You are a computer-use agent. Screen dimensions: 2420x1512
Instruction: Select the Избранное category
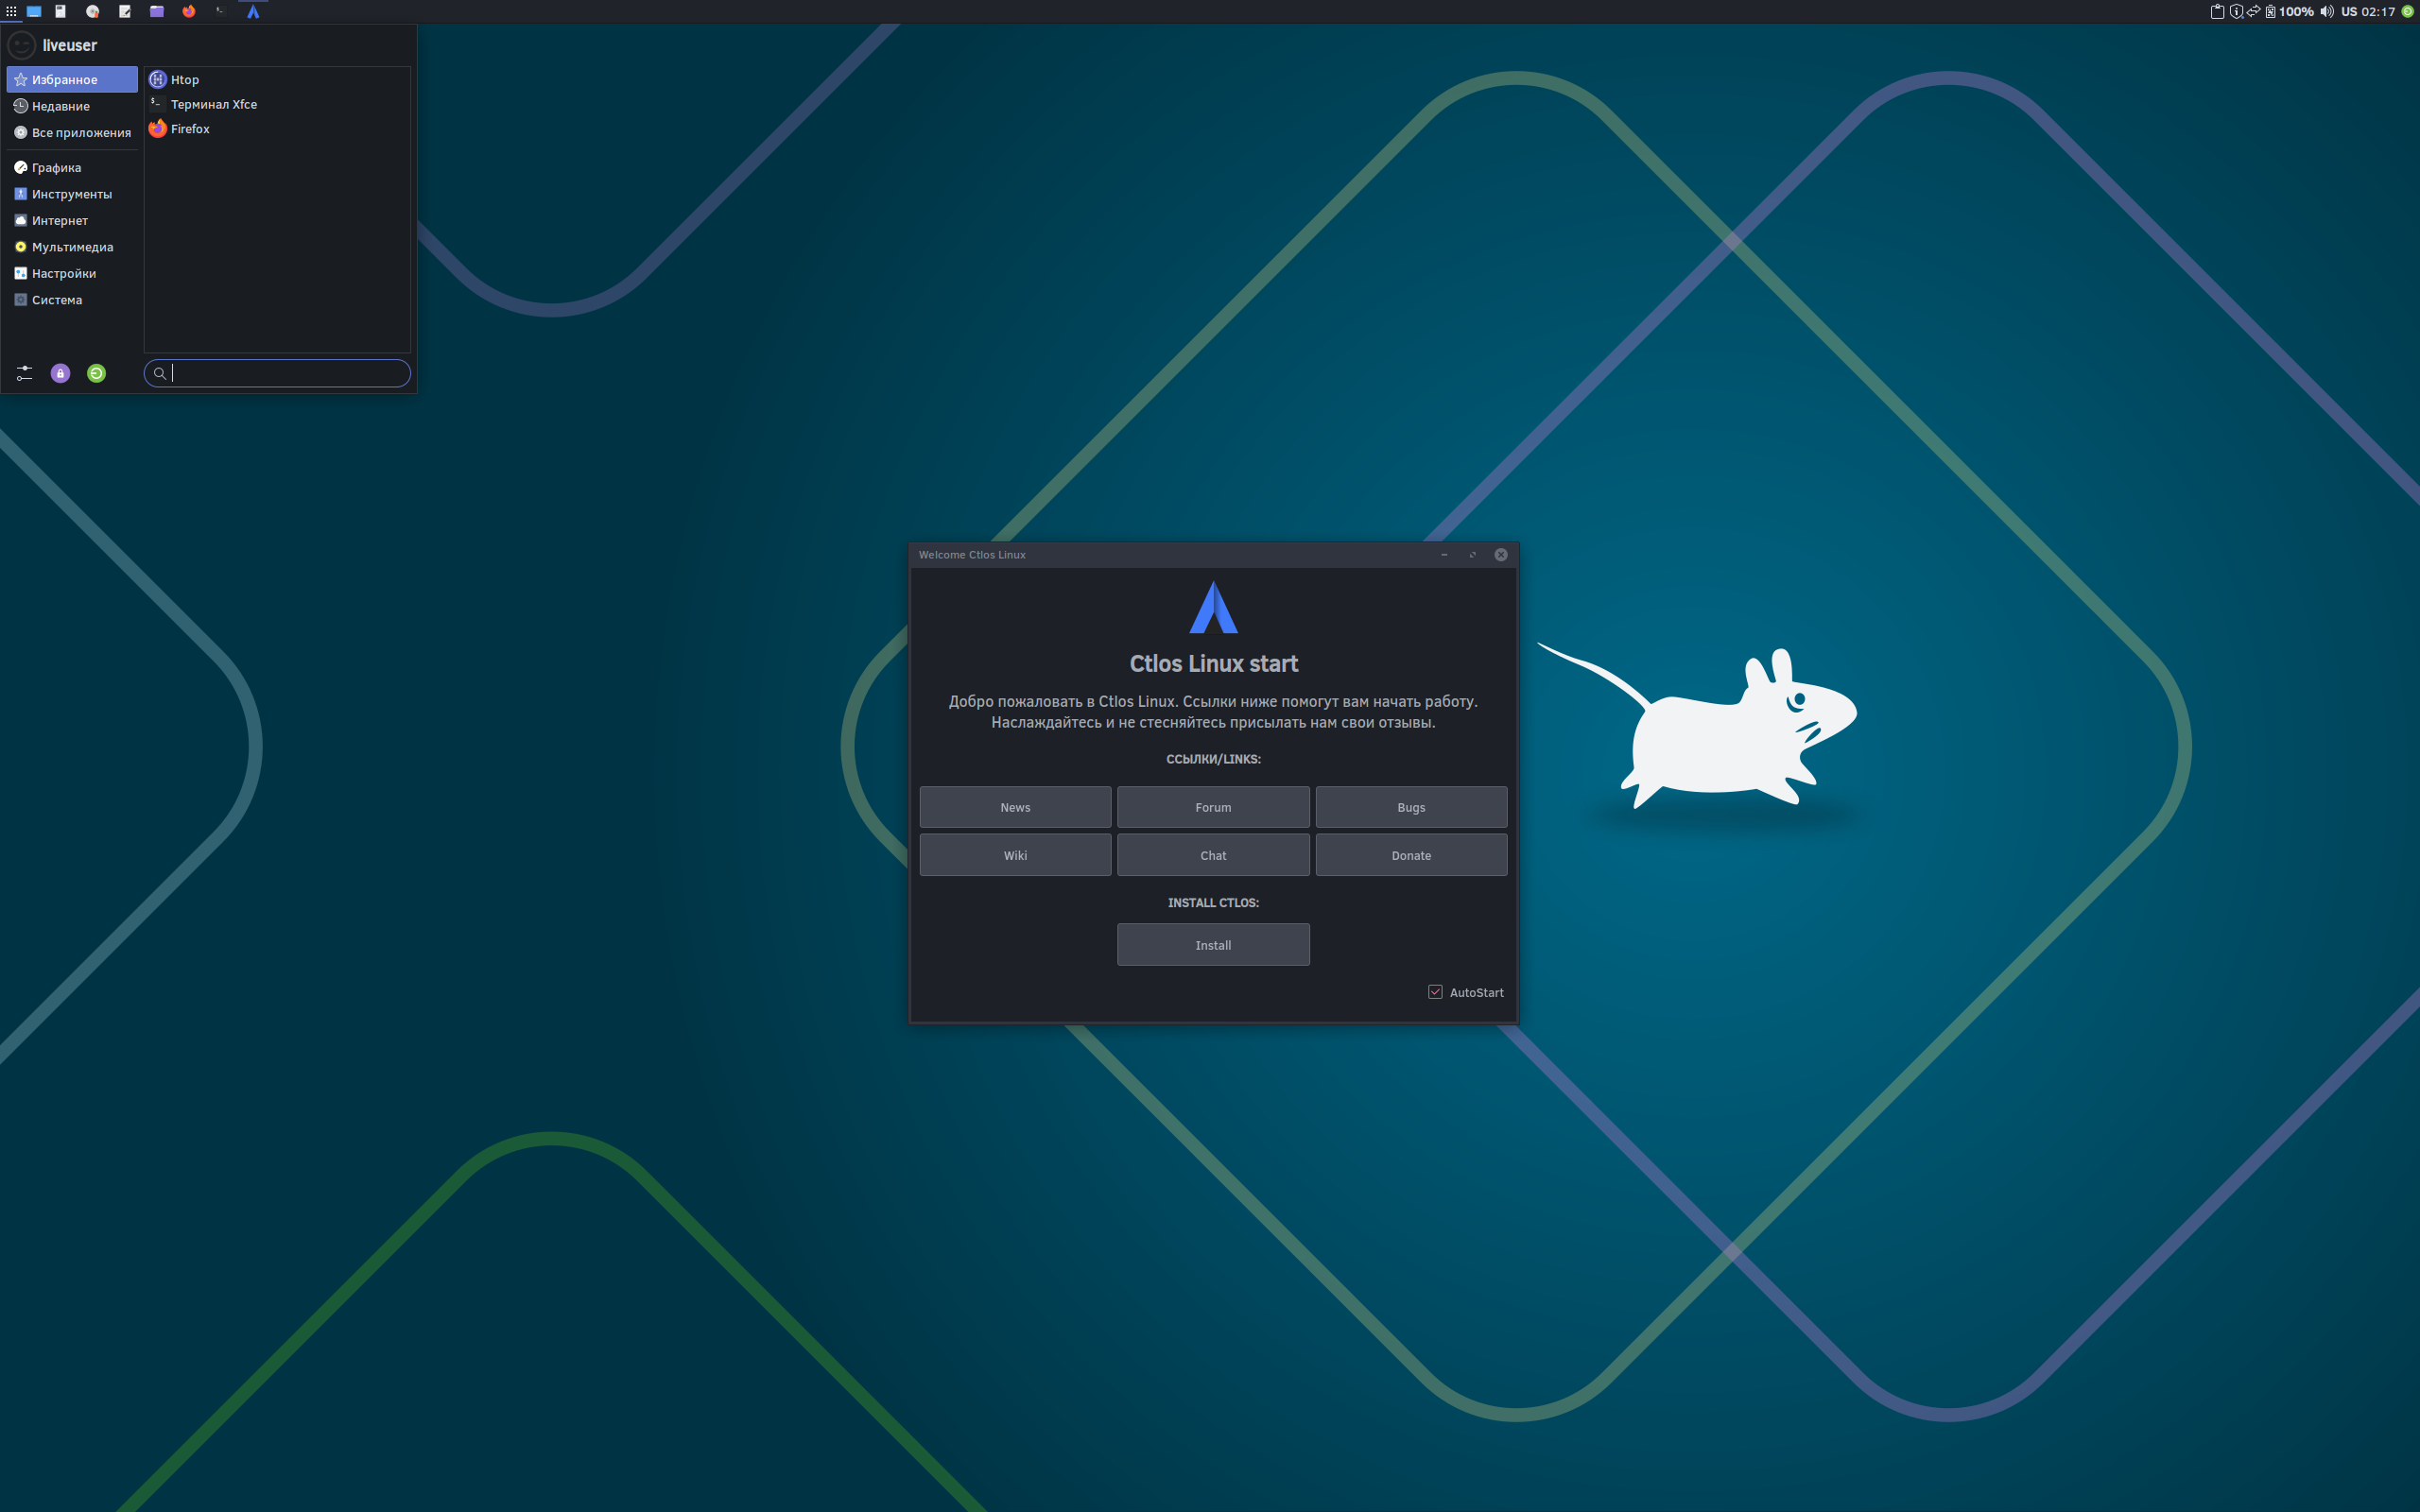point(72,79)
